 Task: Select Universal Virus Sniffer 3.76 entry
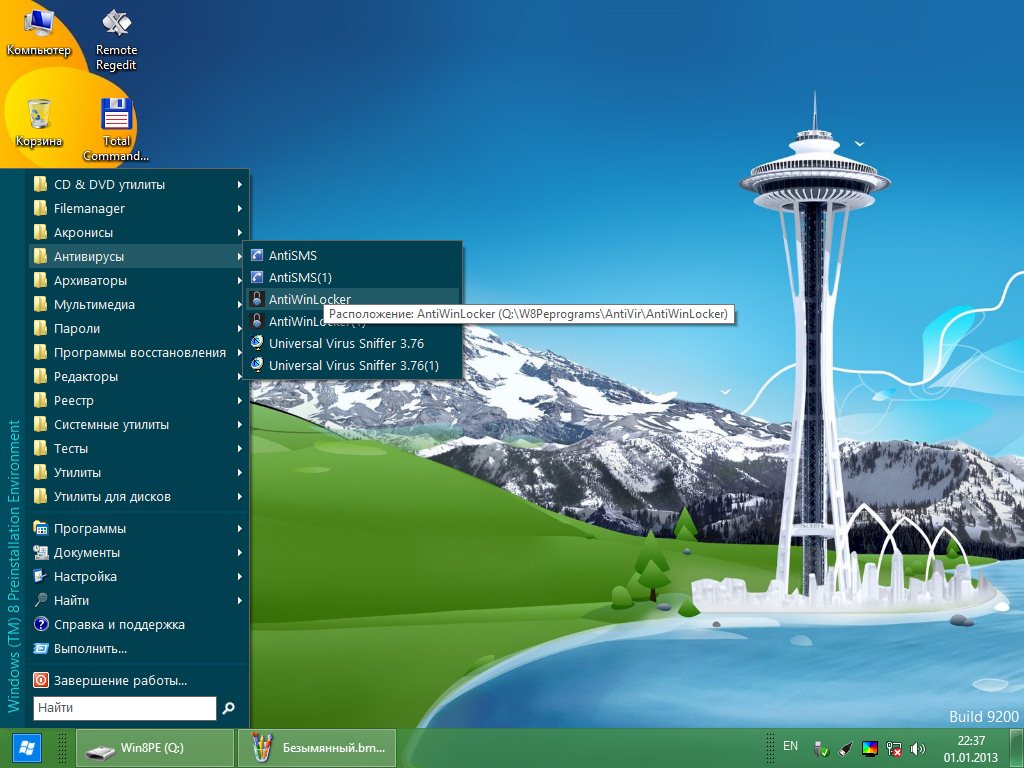click(345, 343)
